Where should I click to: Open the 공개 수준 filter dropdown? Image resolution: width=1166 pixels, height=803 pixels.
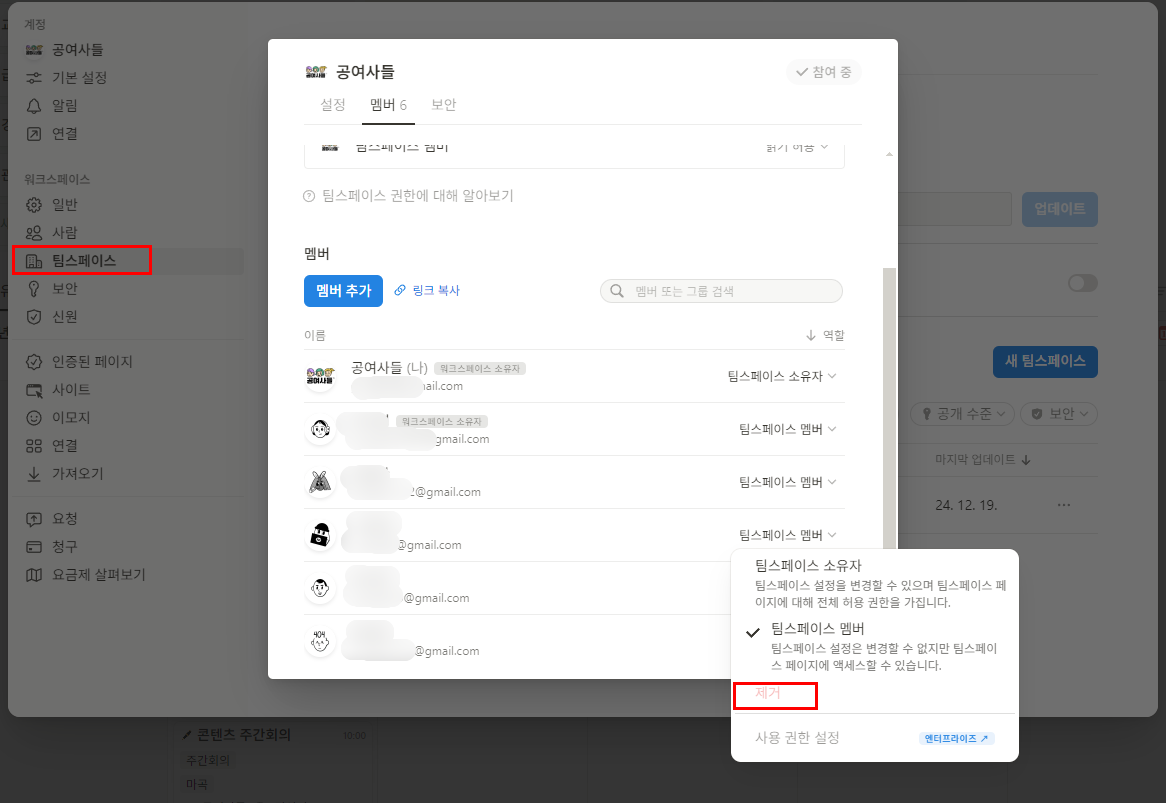(962, 413)
